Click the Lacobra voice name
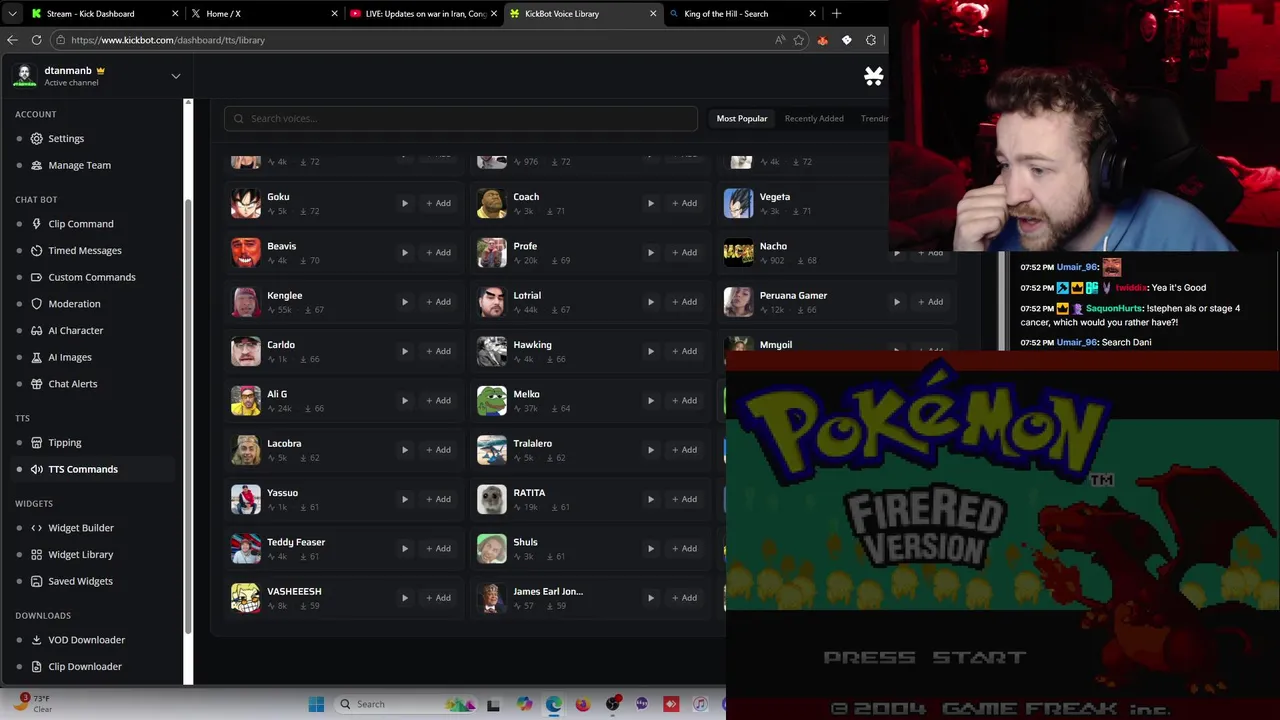Screen dimensions: 1280x720 tap(284, 443)
